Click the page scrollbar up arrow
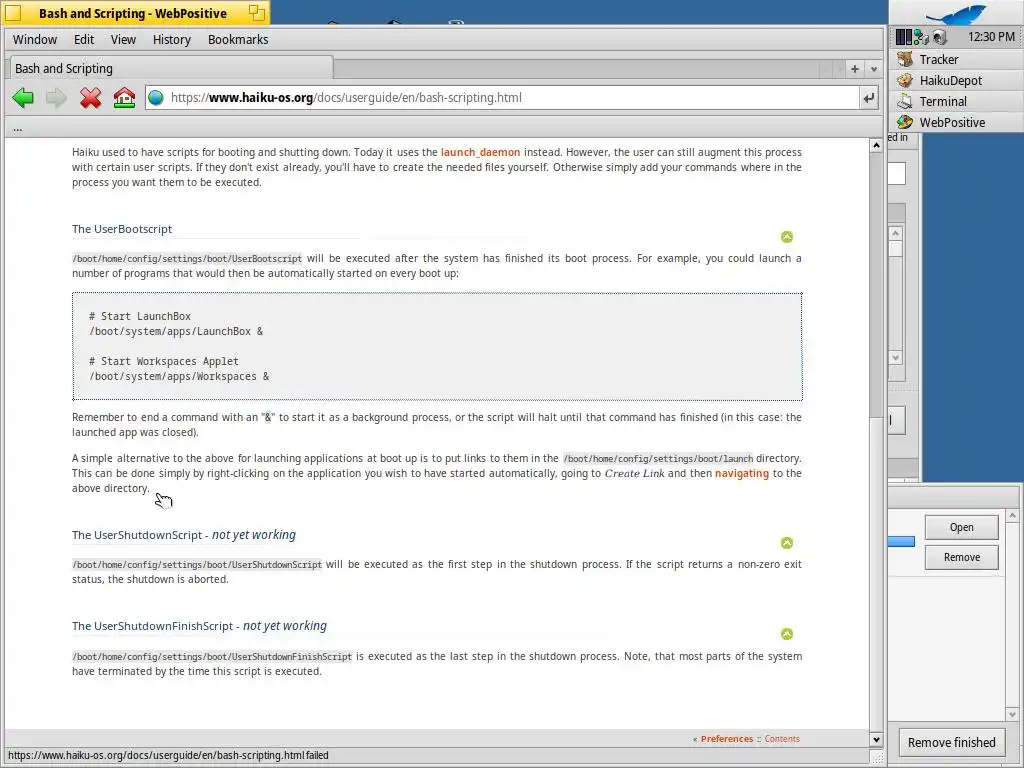The width and height of the screenshot is (1024, 768). click(876, 145)
